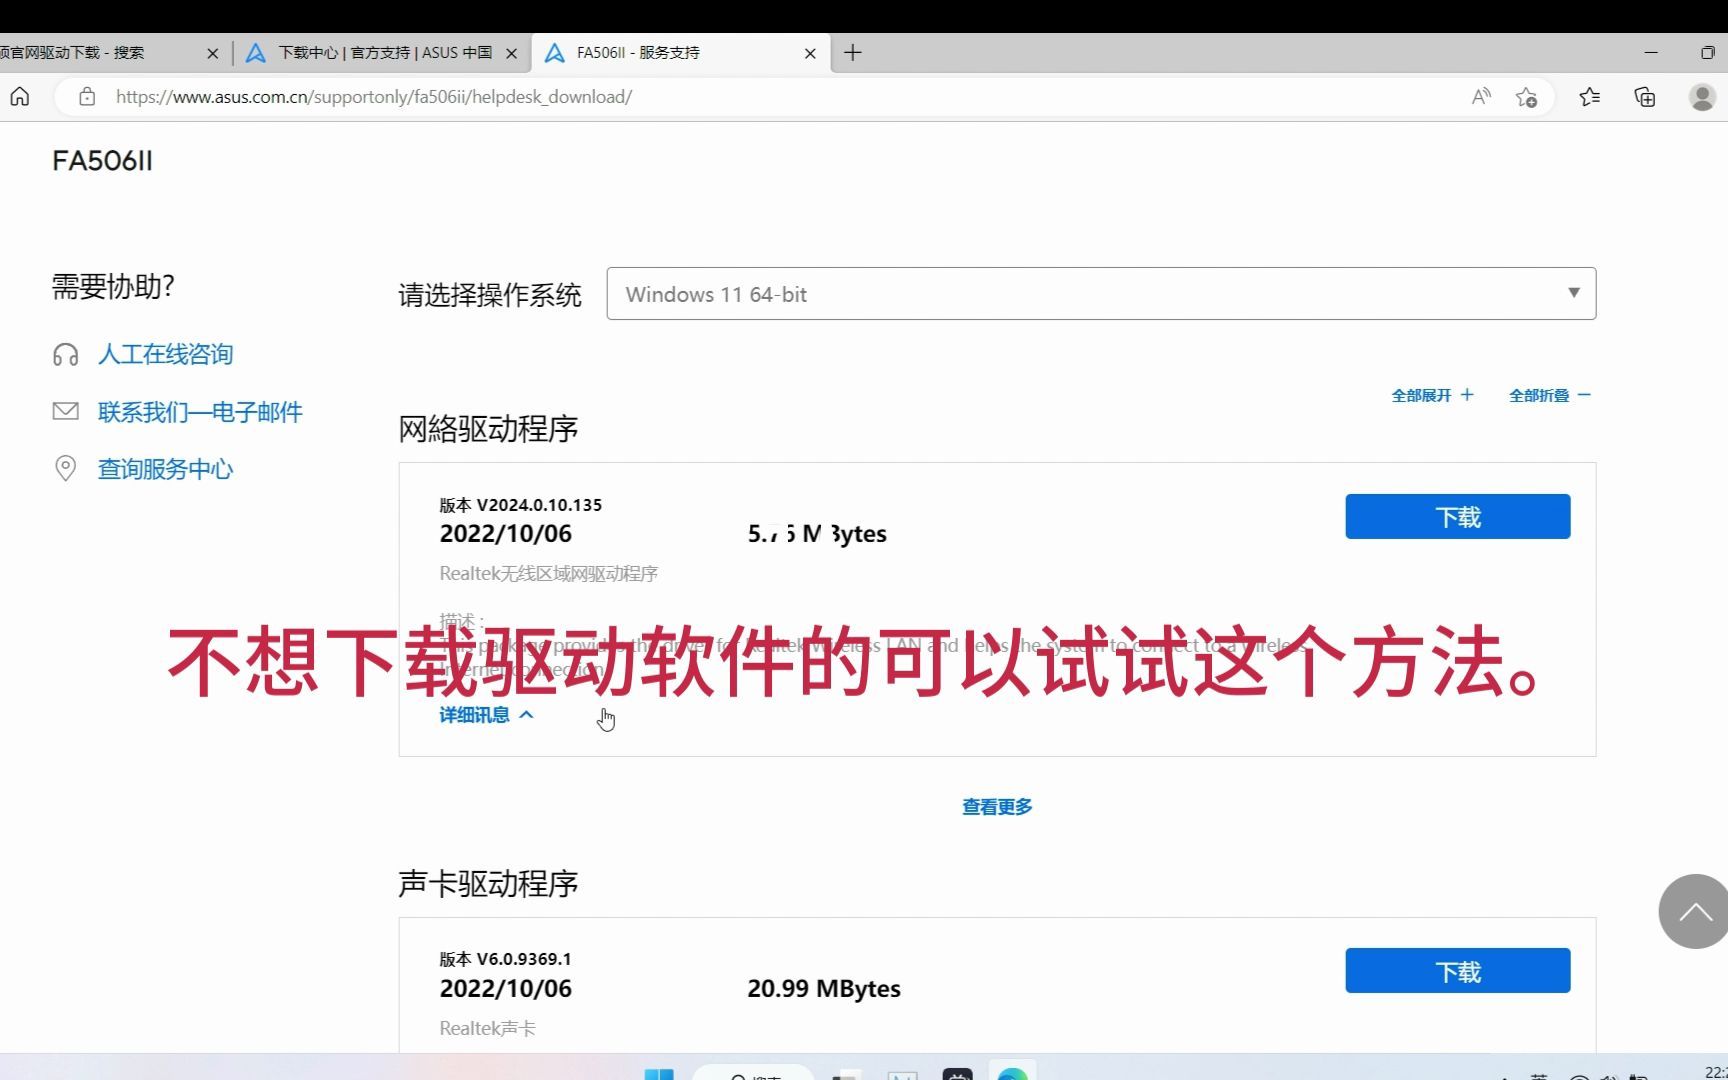This screenshot has height=1080, width=1728.
Task: Open the browser profile avatar
Action: pos(1702,97)
